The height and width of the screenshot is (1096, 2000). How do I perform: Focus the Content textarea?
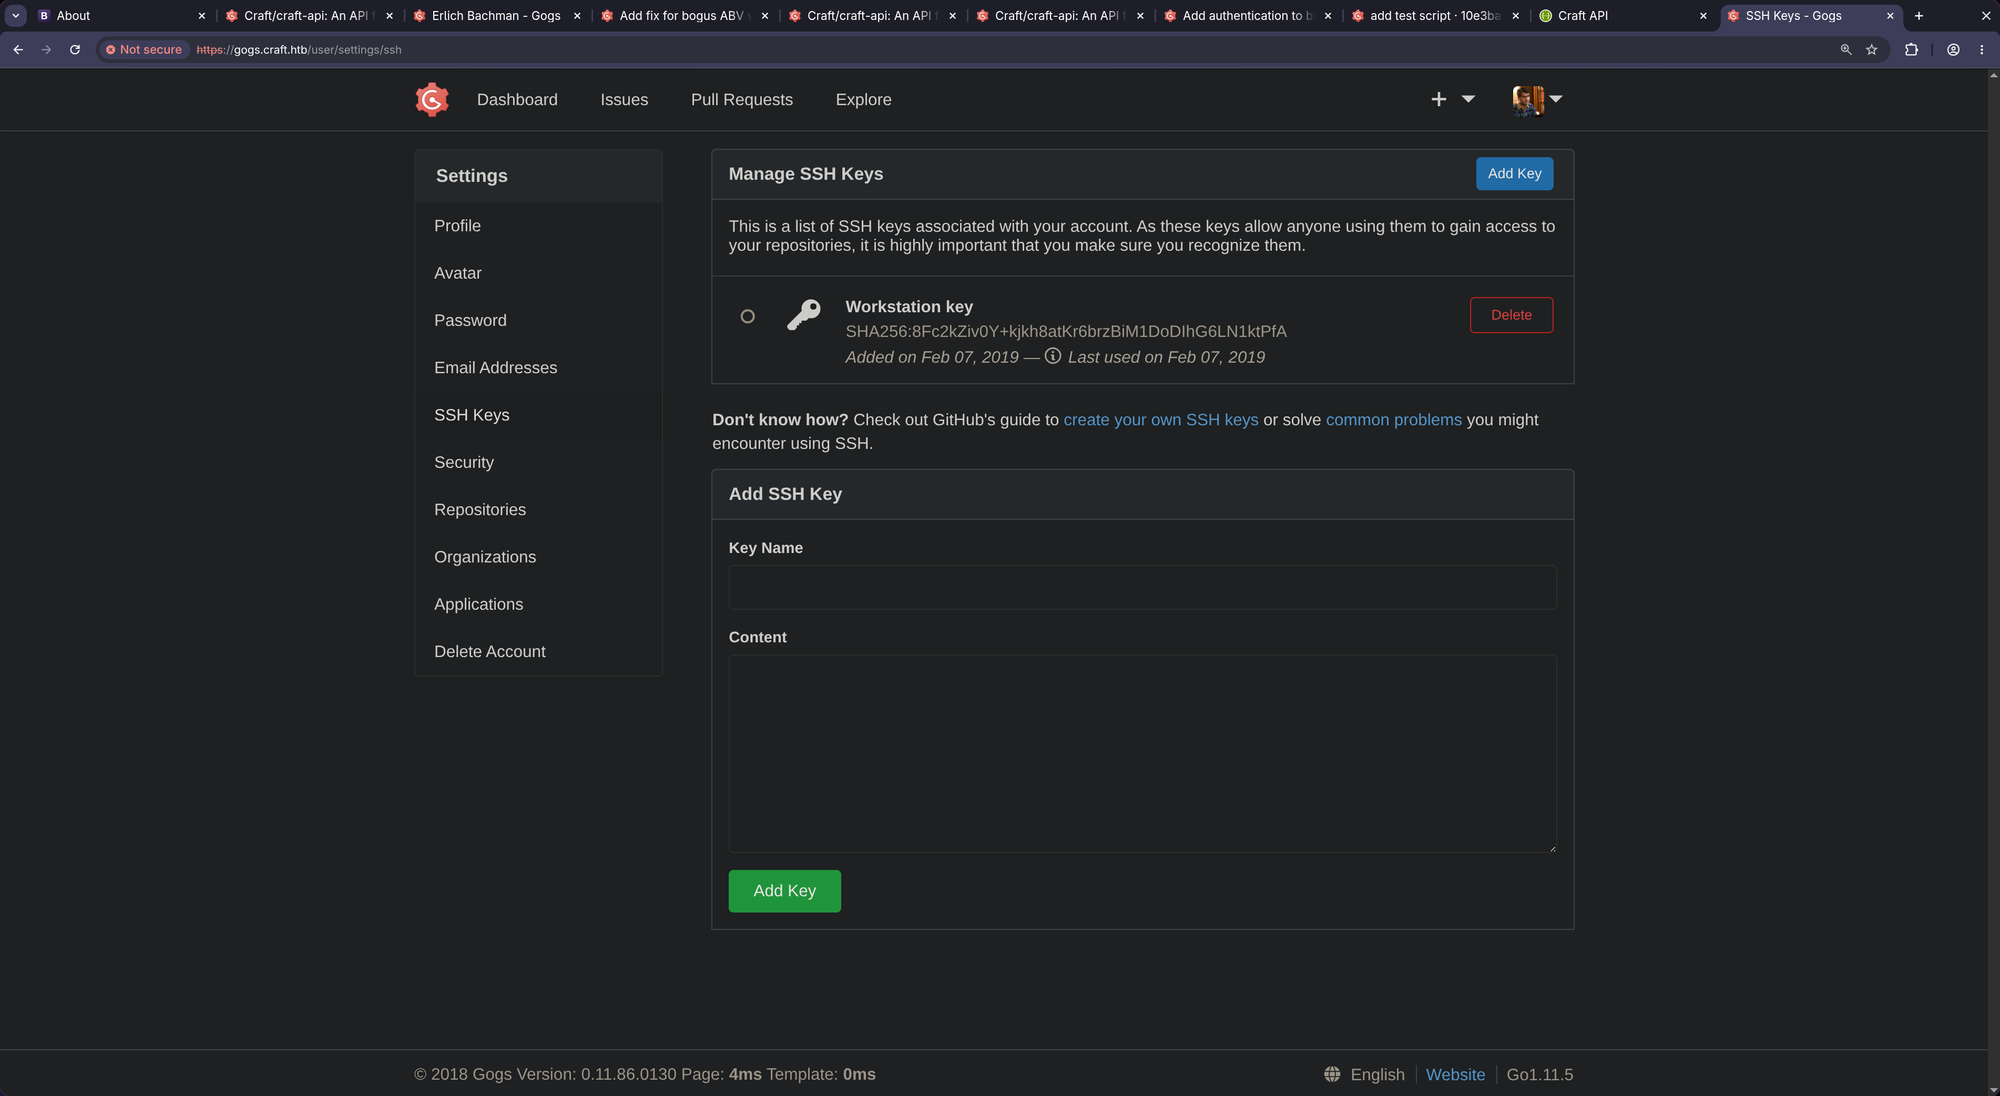[x=1142, y=754]
